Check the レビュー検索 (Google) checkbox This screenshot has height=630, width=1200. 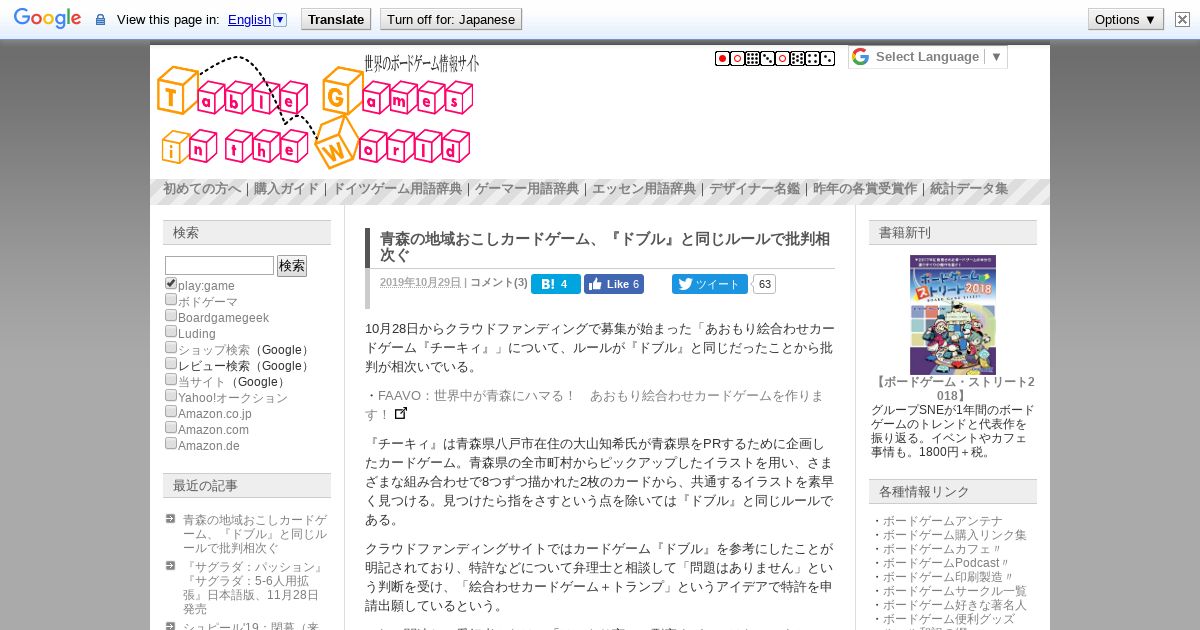tap(171, 364)
